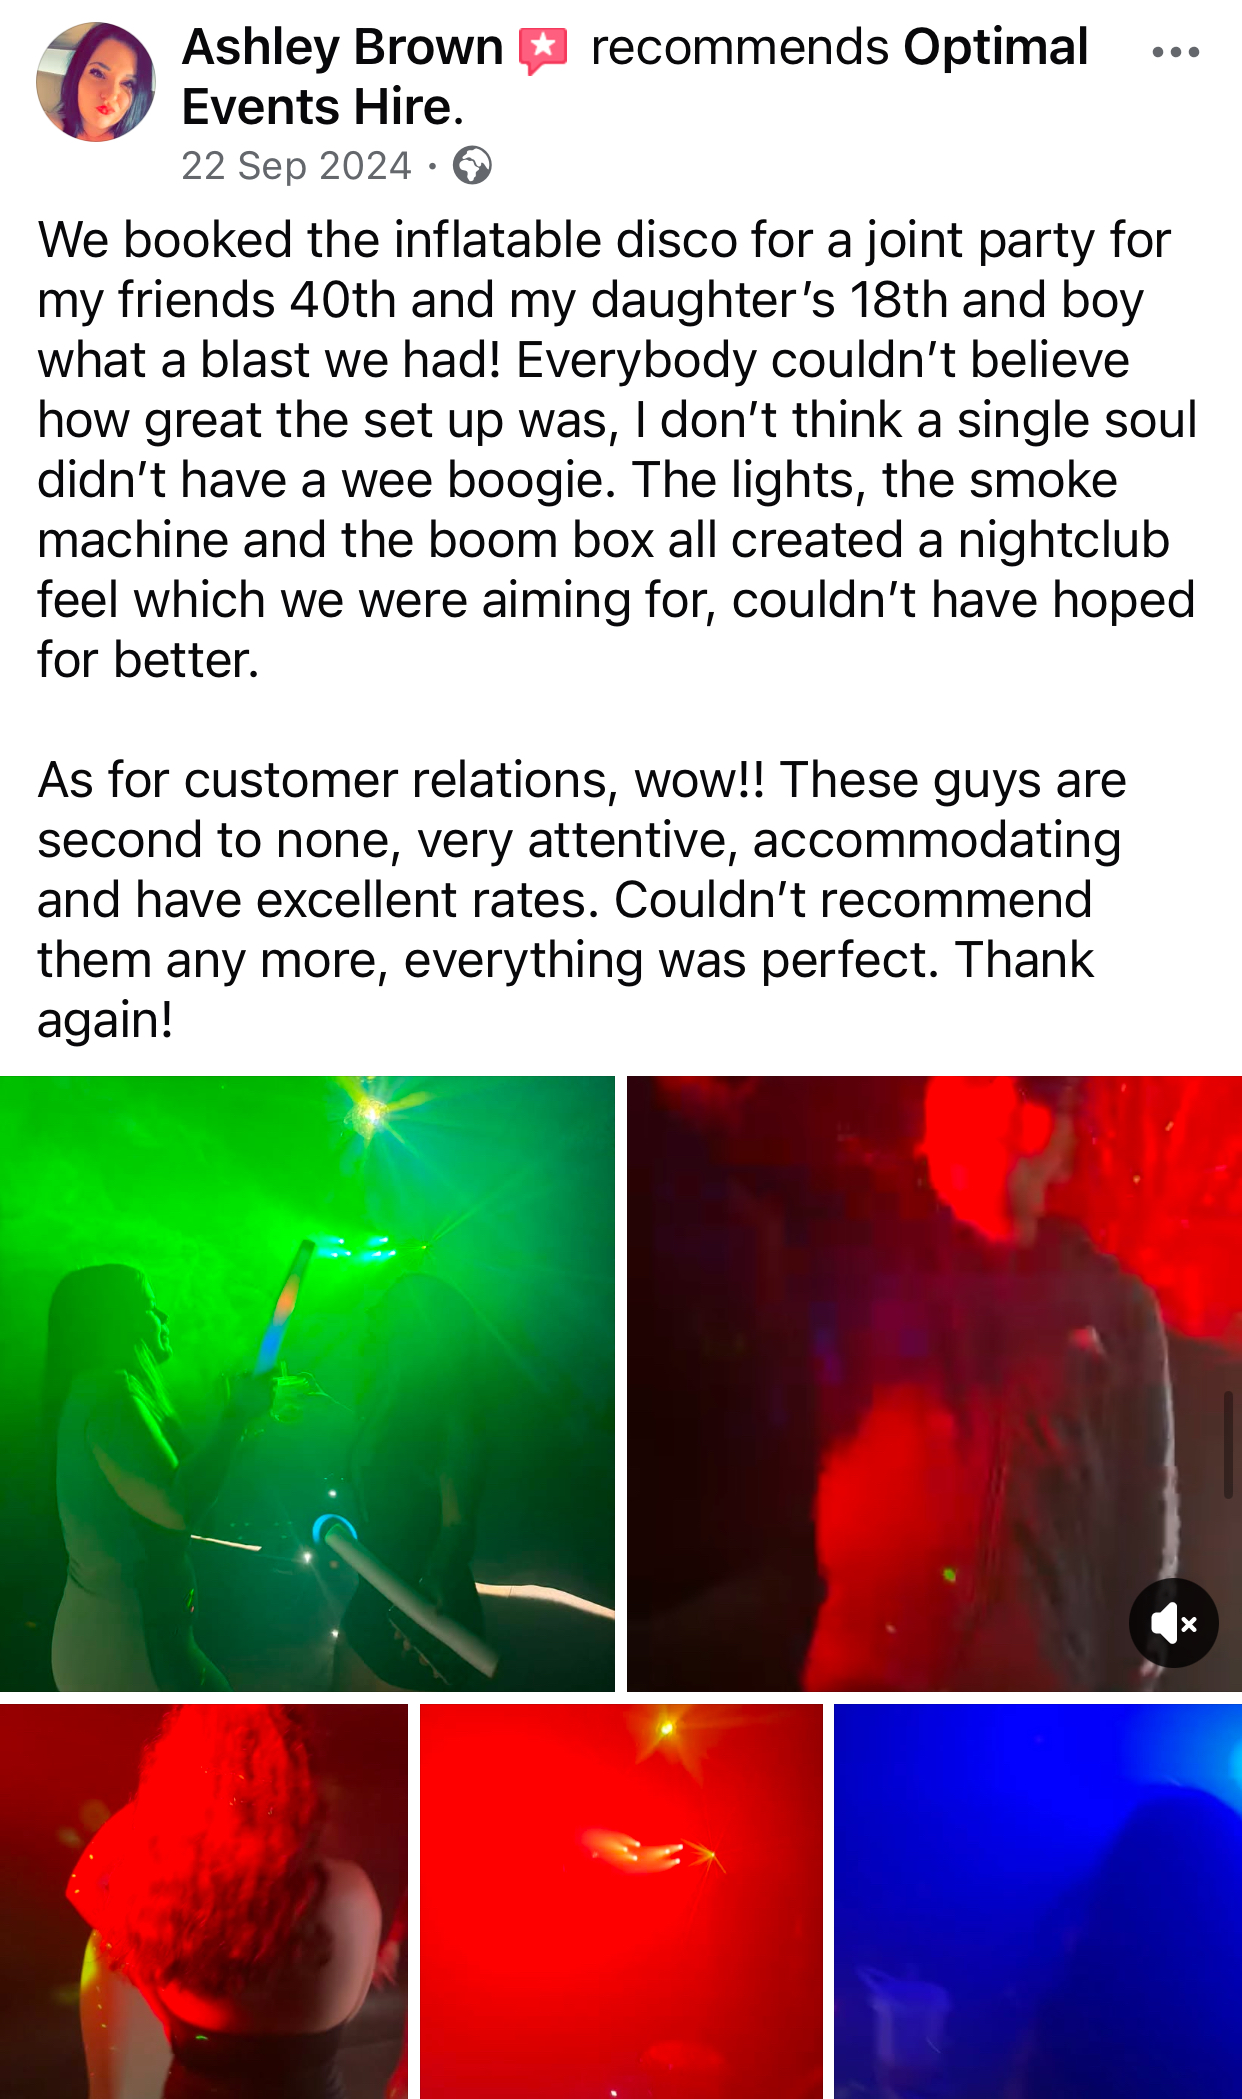This screenshot has height=2099, width=1242.
Task: Unmute the video using the speaker icon
Action: click(x=1173, y=1622)
